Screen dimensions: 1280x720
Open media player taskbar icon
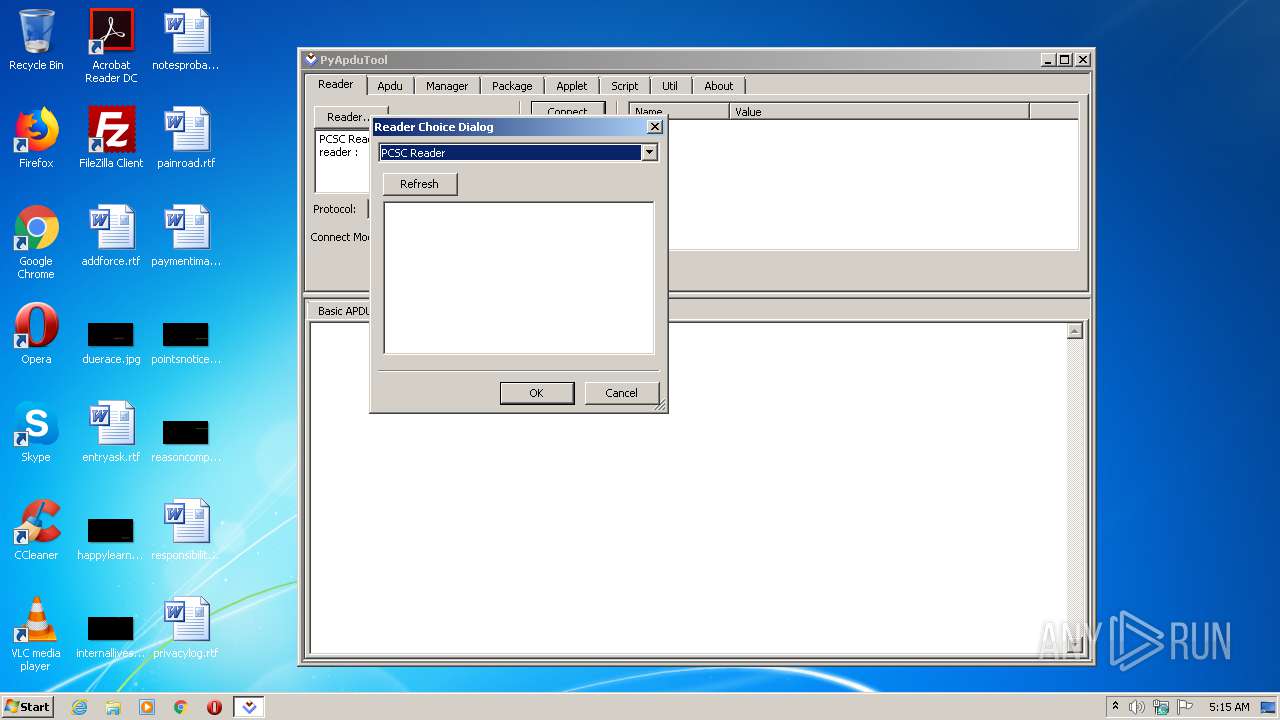click(x=147, y=707)
